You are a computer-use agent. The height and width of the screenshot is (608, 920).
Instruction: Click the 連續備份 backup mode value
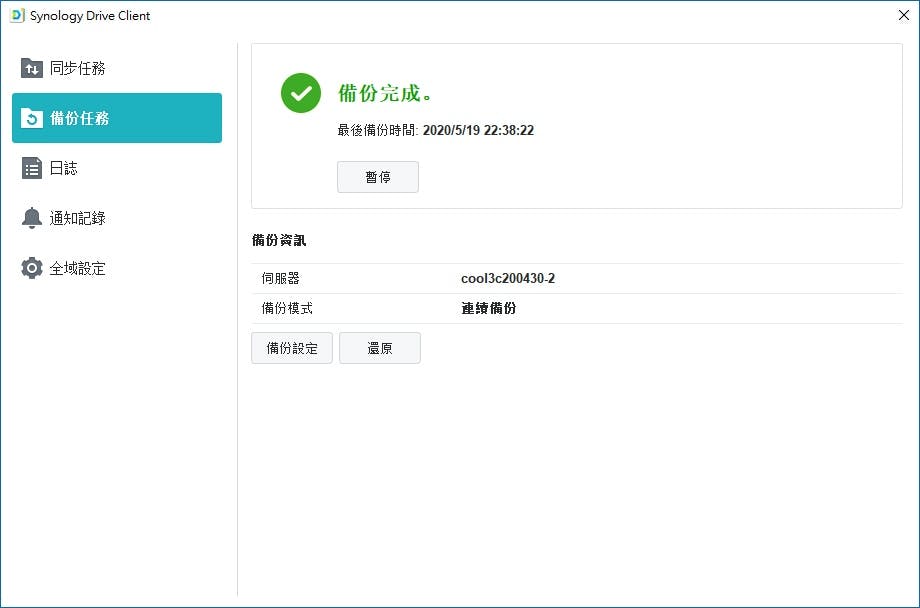click(488, 308)
